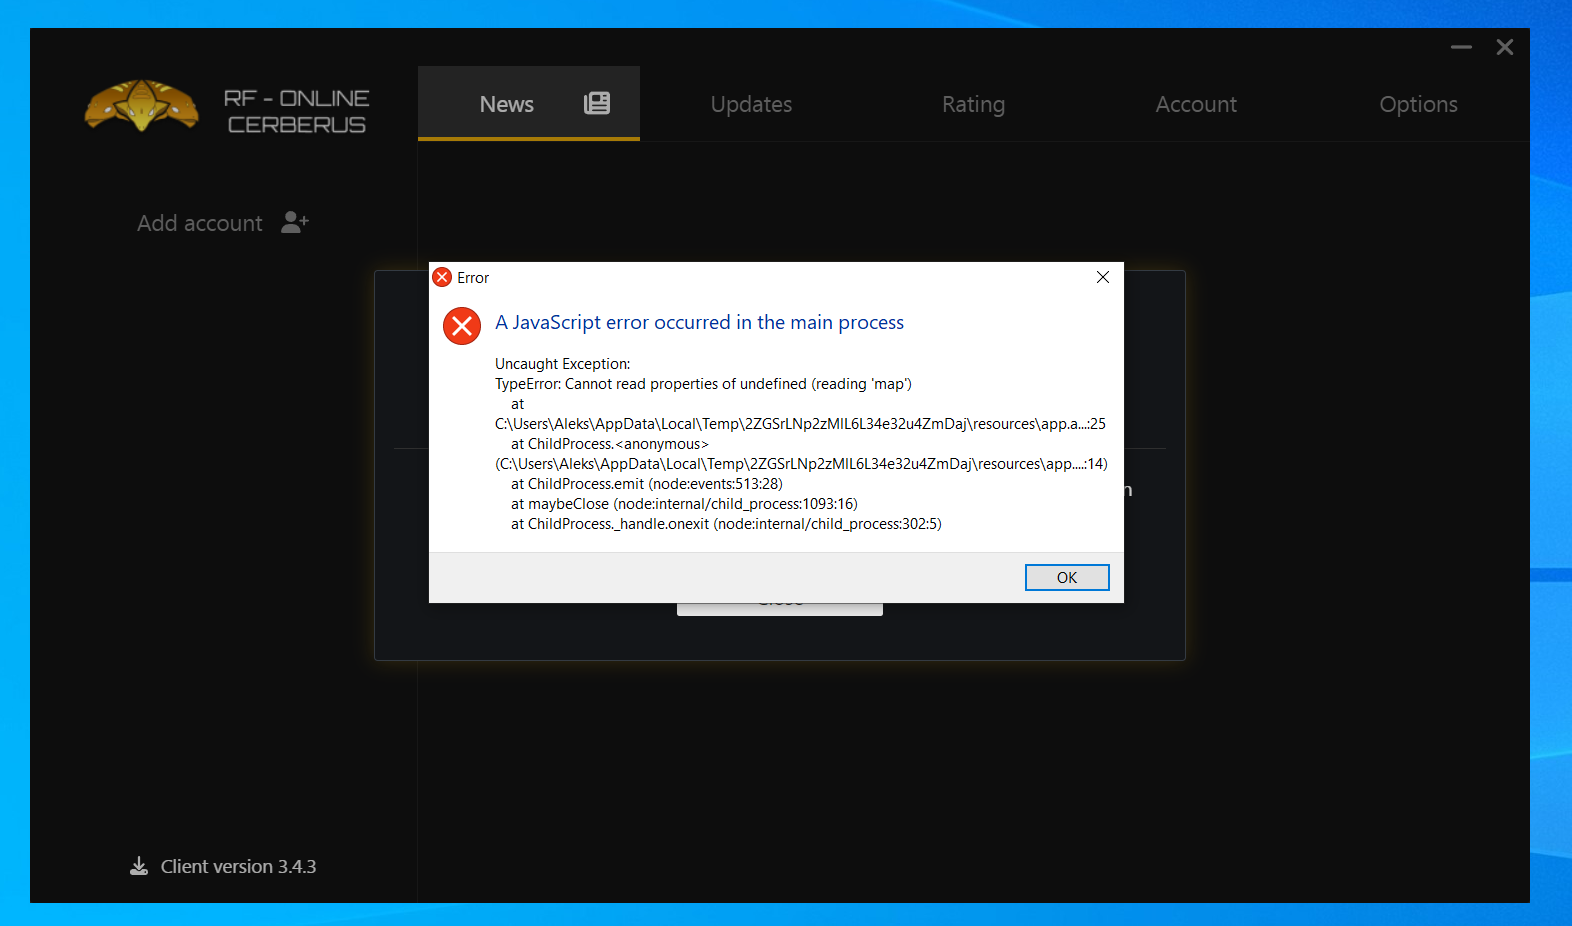Click the 'Uncaught Exception:' text

coord(563,364)
